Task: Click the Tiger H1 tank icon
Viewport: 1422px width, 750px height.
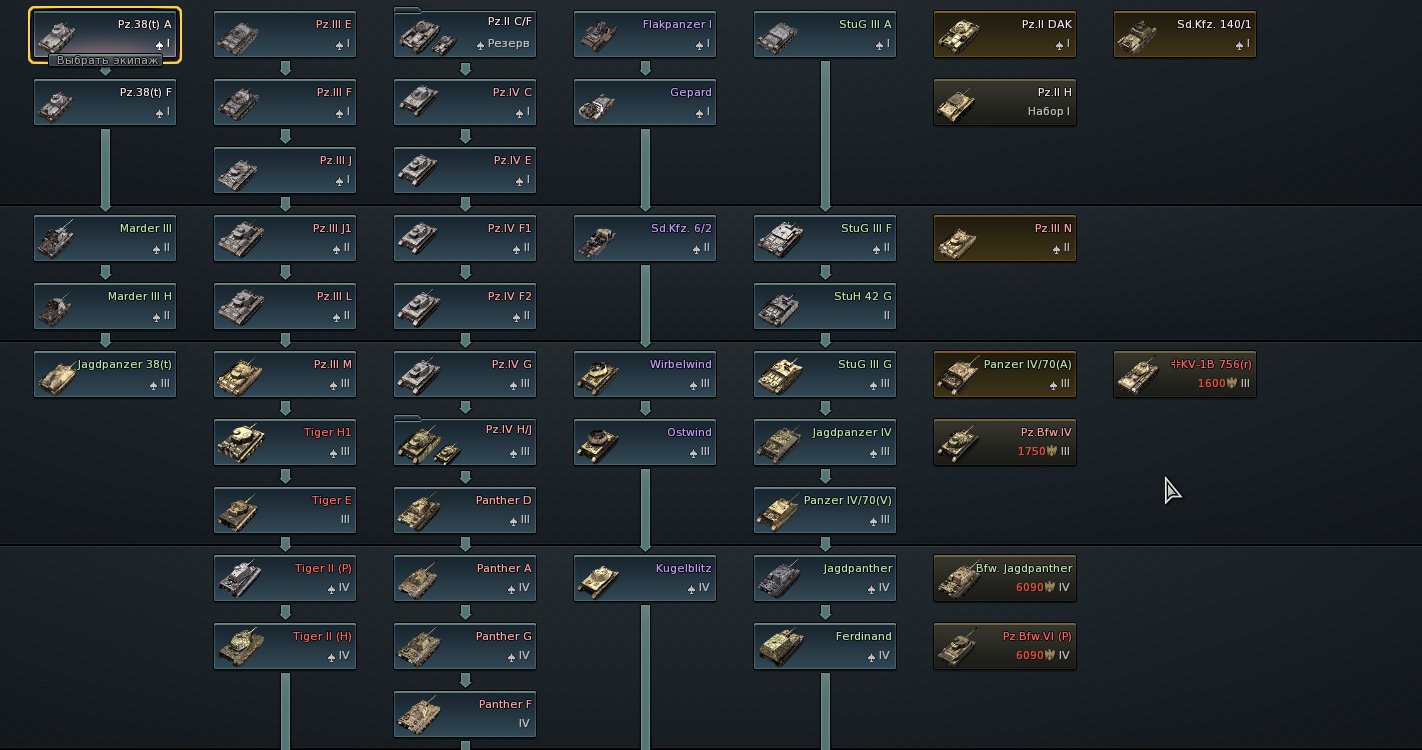Action: click(240, 441)
